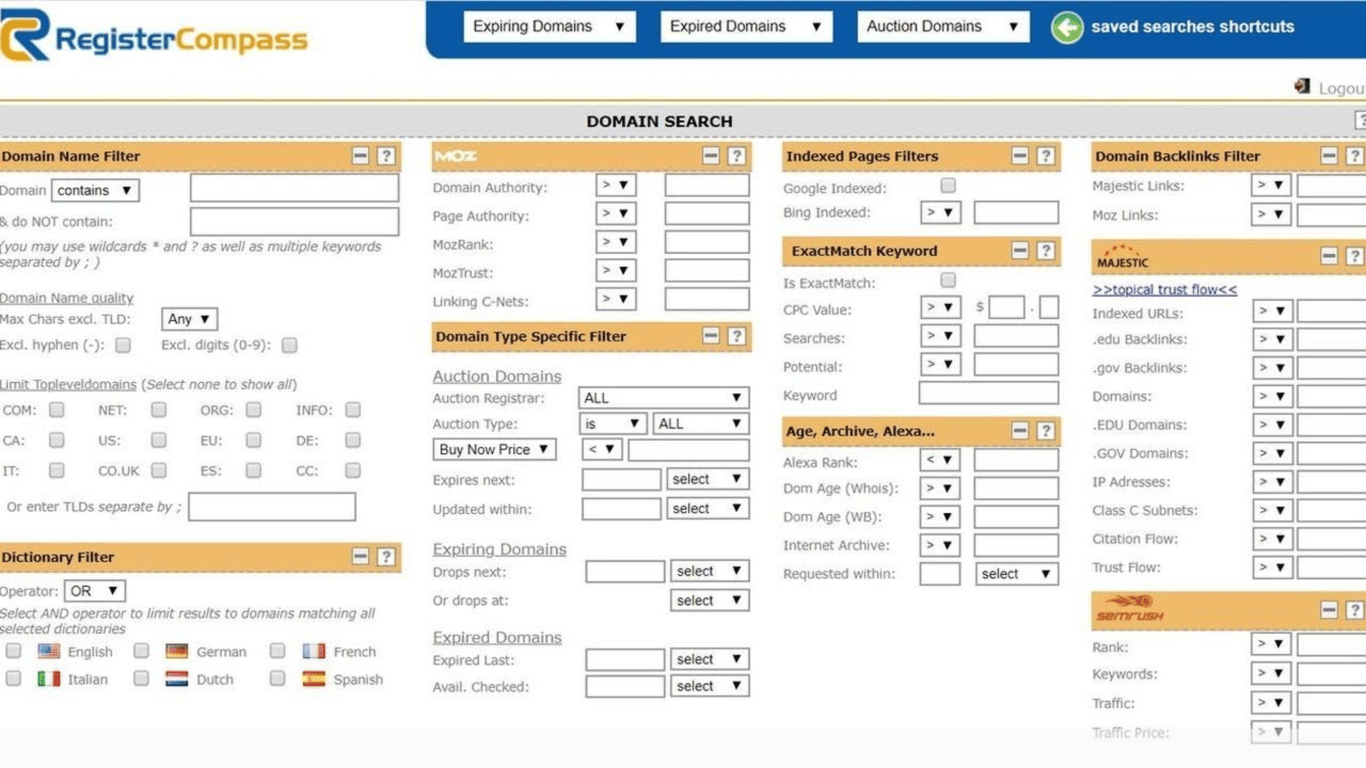Viewport: 1366px width, 768px height.
Task: Click the Dutch flag icon
Action: tap(177, 679)
